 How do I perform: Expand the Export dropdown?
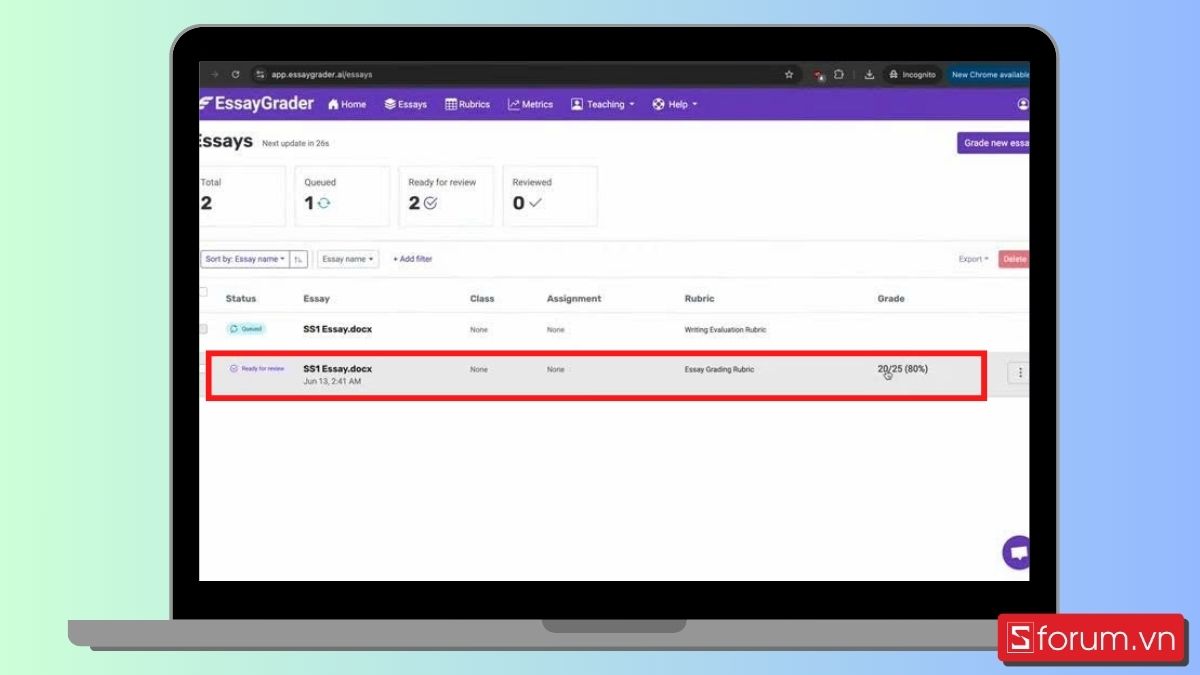coord(973,259)
